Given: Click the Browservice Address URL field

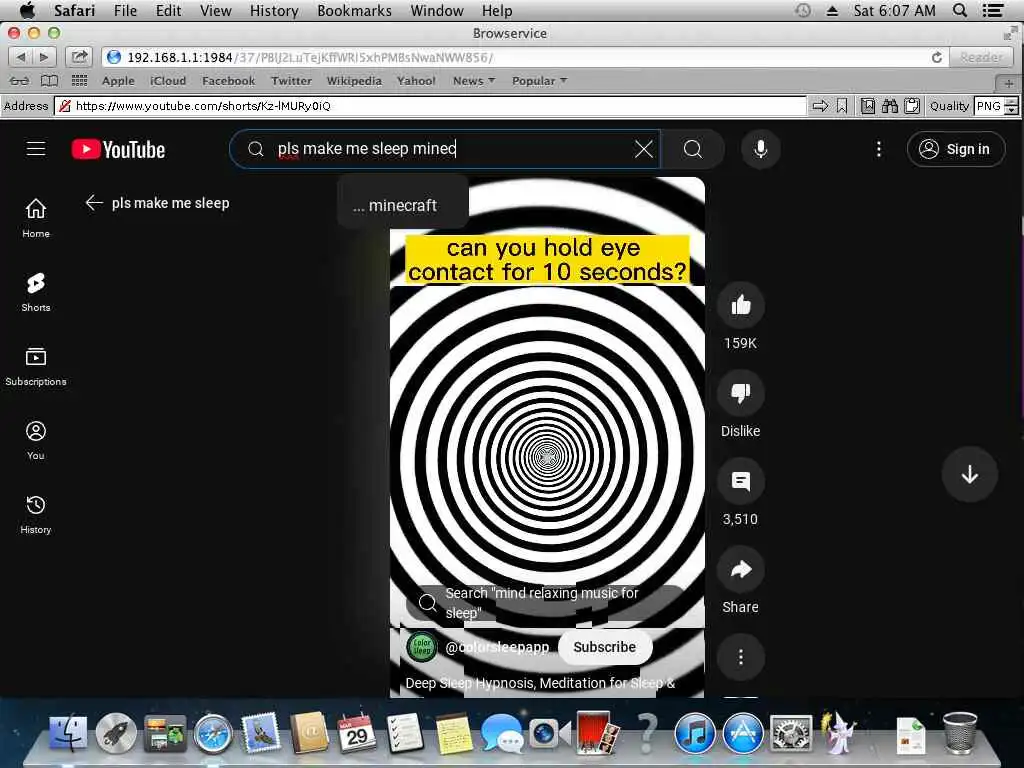Looking at the screenshot, I should point(431,106).
